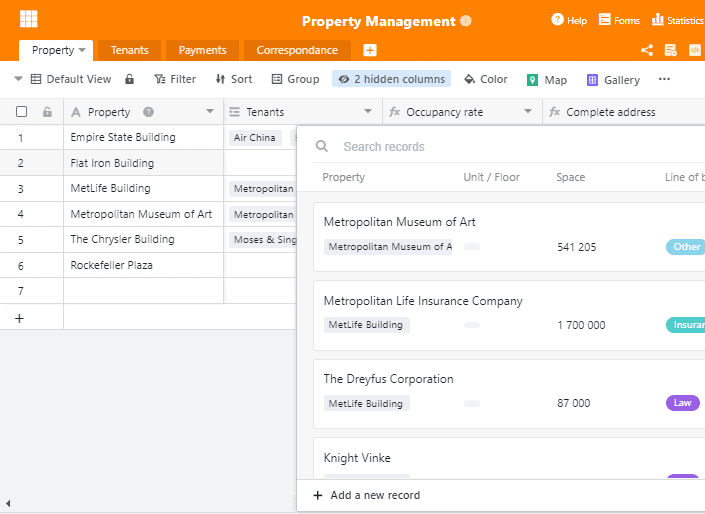The width and height of the screenshot is (705, 514).
Task: Switch to the Payments tab
Action: click(x=202, y=50)
